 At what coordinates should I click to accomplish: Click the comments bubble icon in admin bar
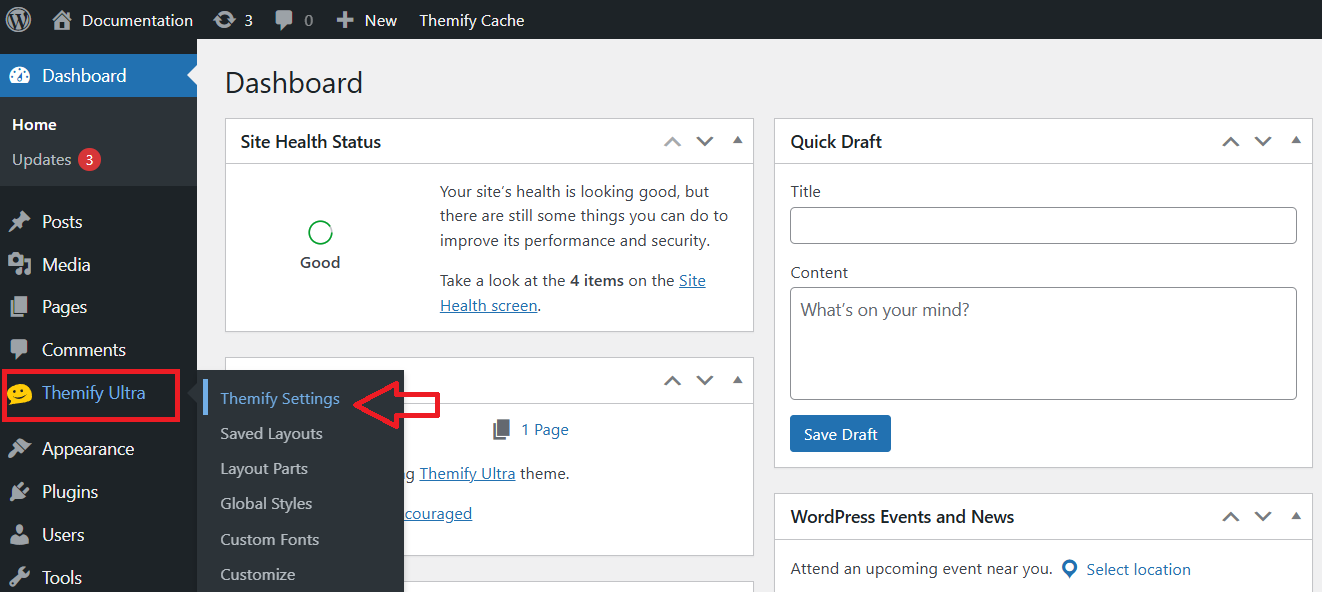283,19
